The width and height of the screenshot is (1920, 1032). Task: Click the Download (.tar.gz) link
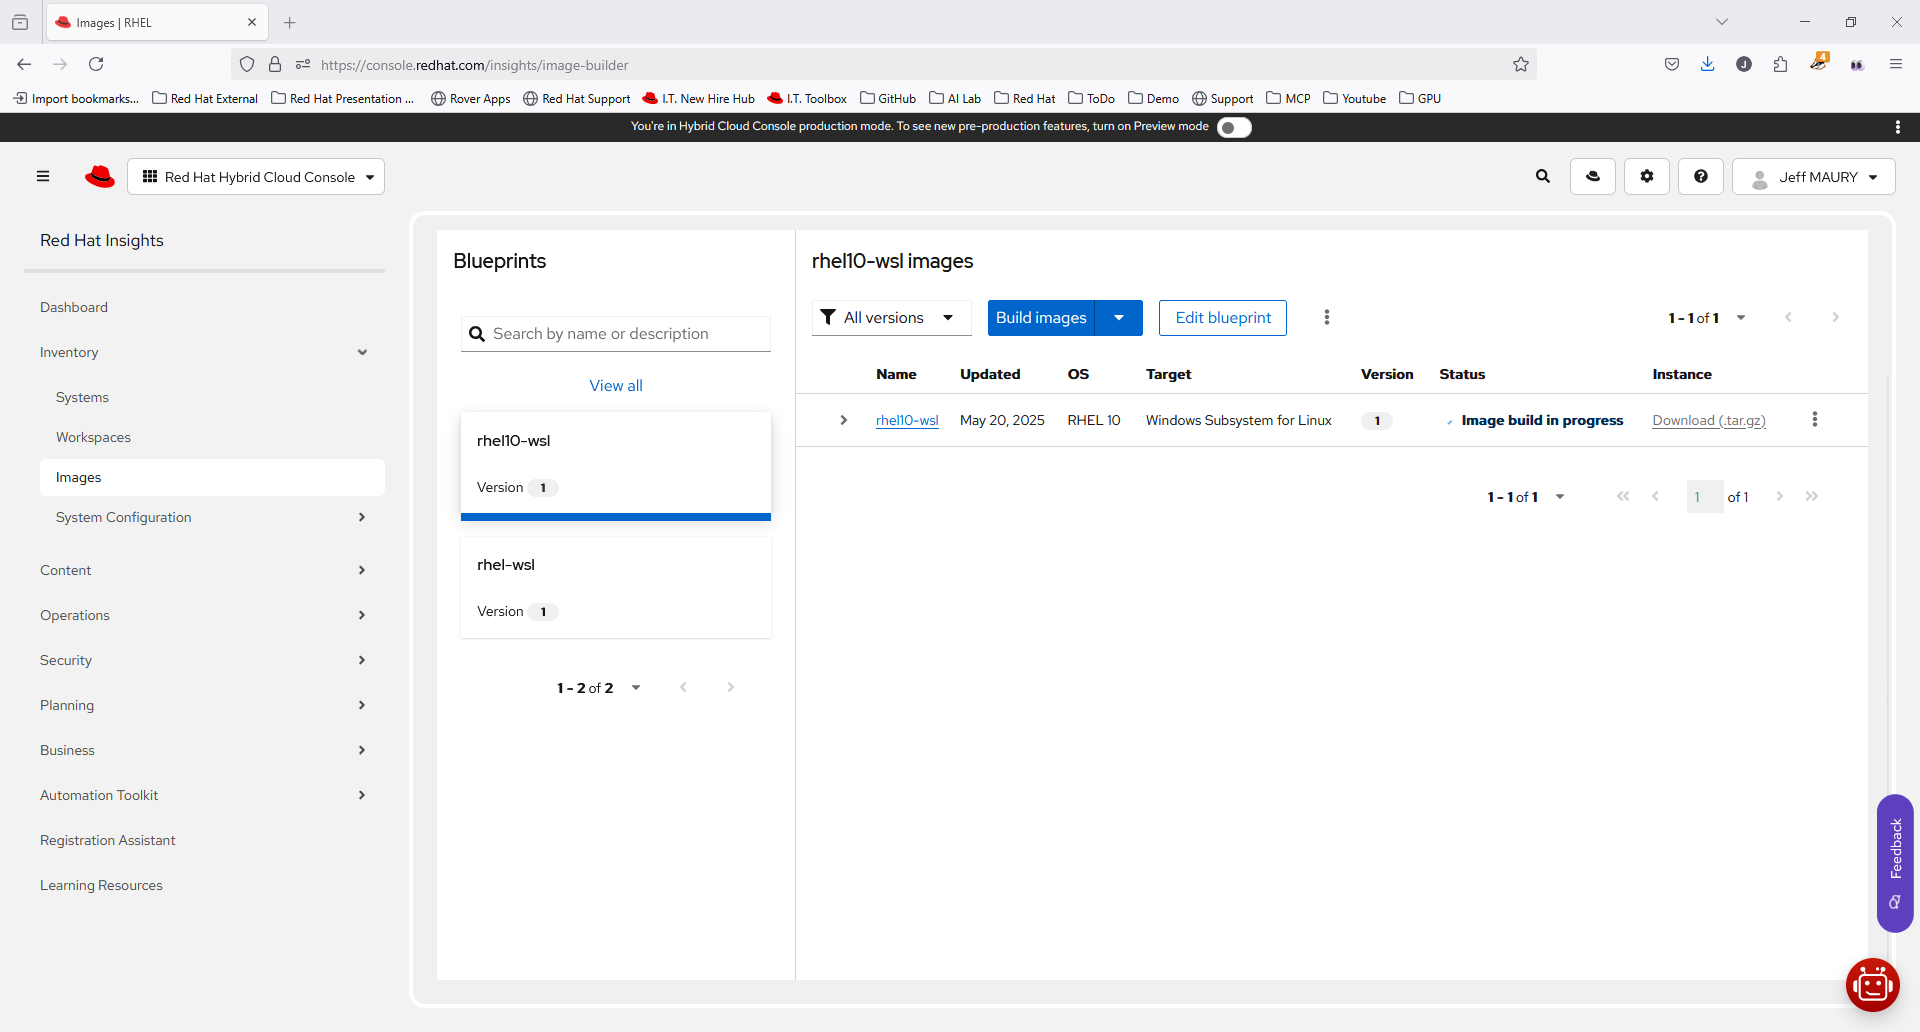point(1708,420)
